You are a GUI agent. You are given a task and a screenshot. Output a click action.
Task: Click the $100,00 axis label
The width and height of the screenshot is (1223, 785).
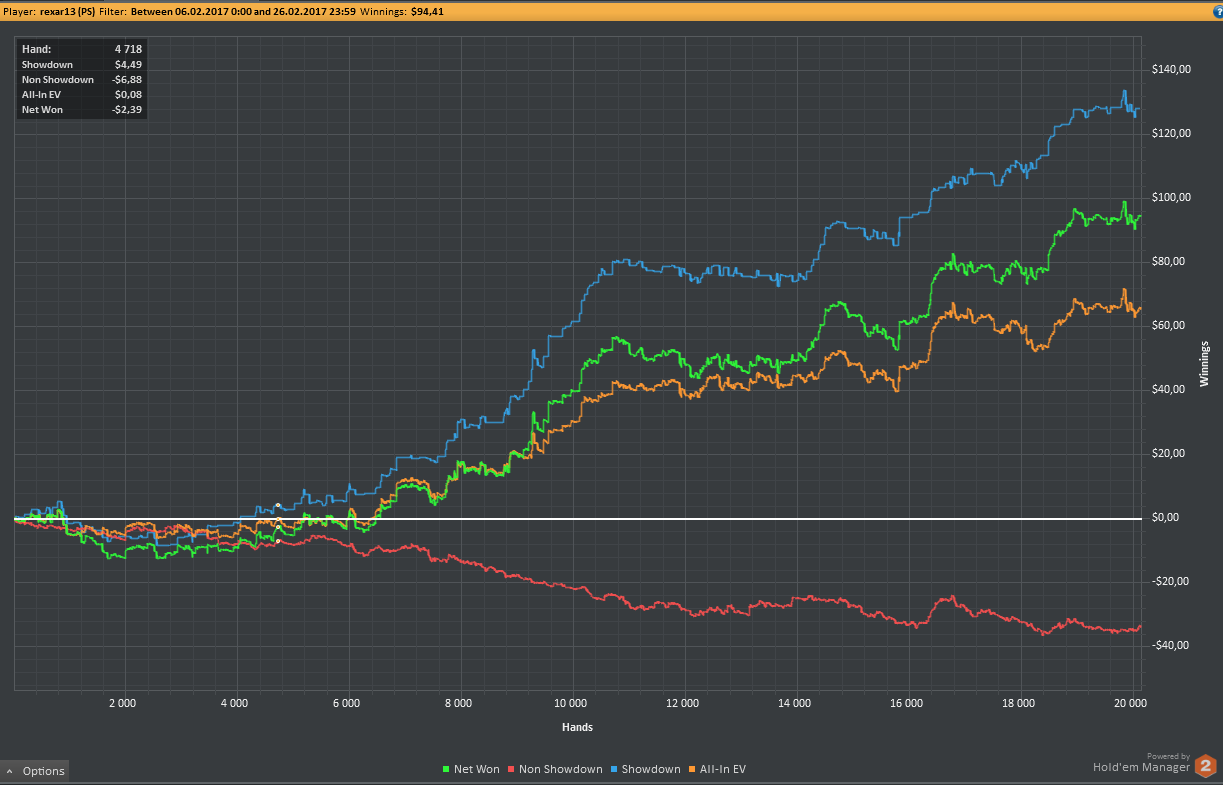tap(1171, 198)
